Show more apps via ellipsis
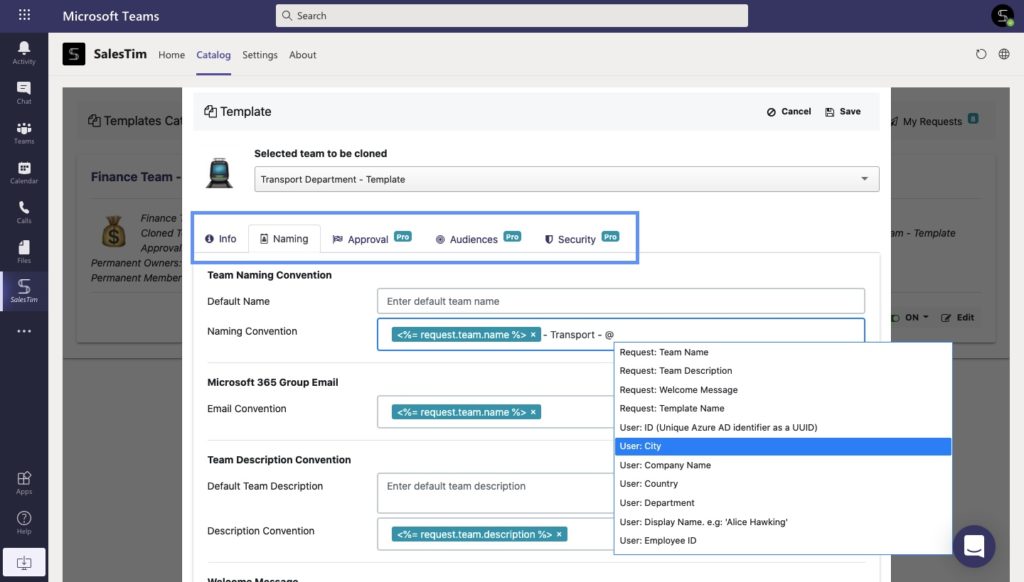Screen dimensions: 1024x582 click(24, 331)
